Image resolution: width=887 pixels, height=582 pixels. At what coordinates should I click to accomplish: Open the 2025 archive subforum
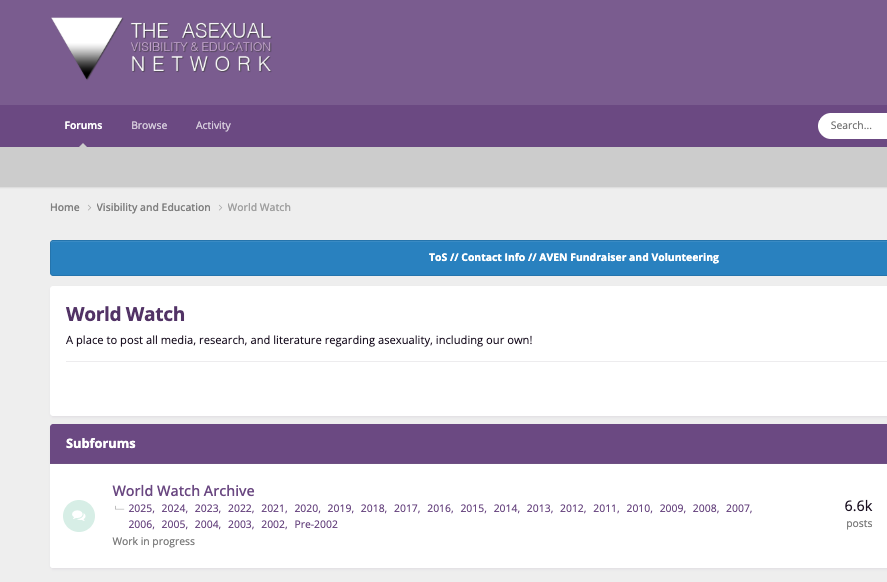click(139, 508)
